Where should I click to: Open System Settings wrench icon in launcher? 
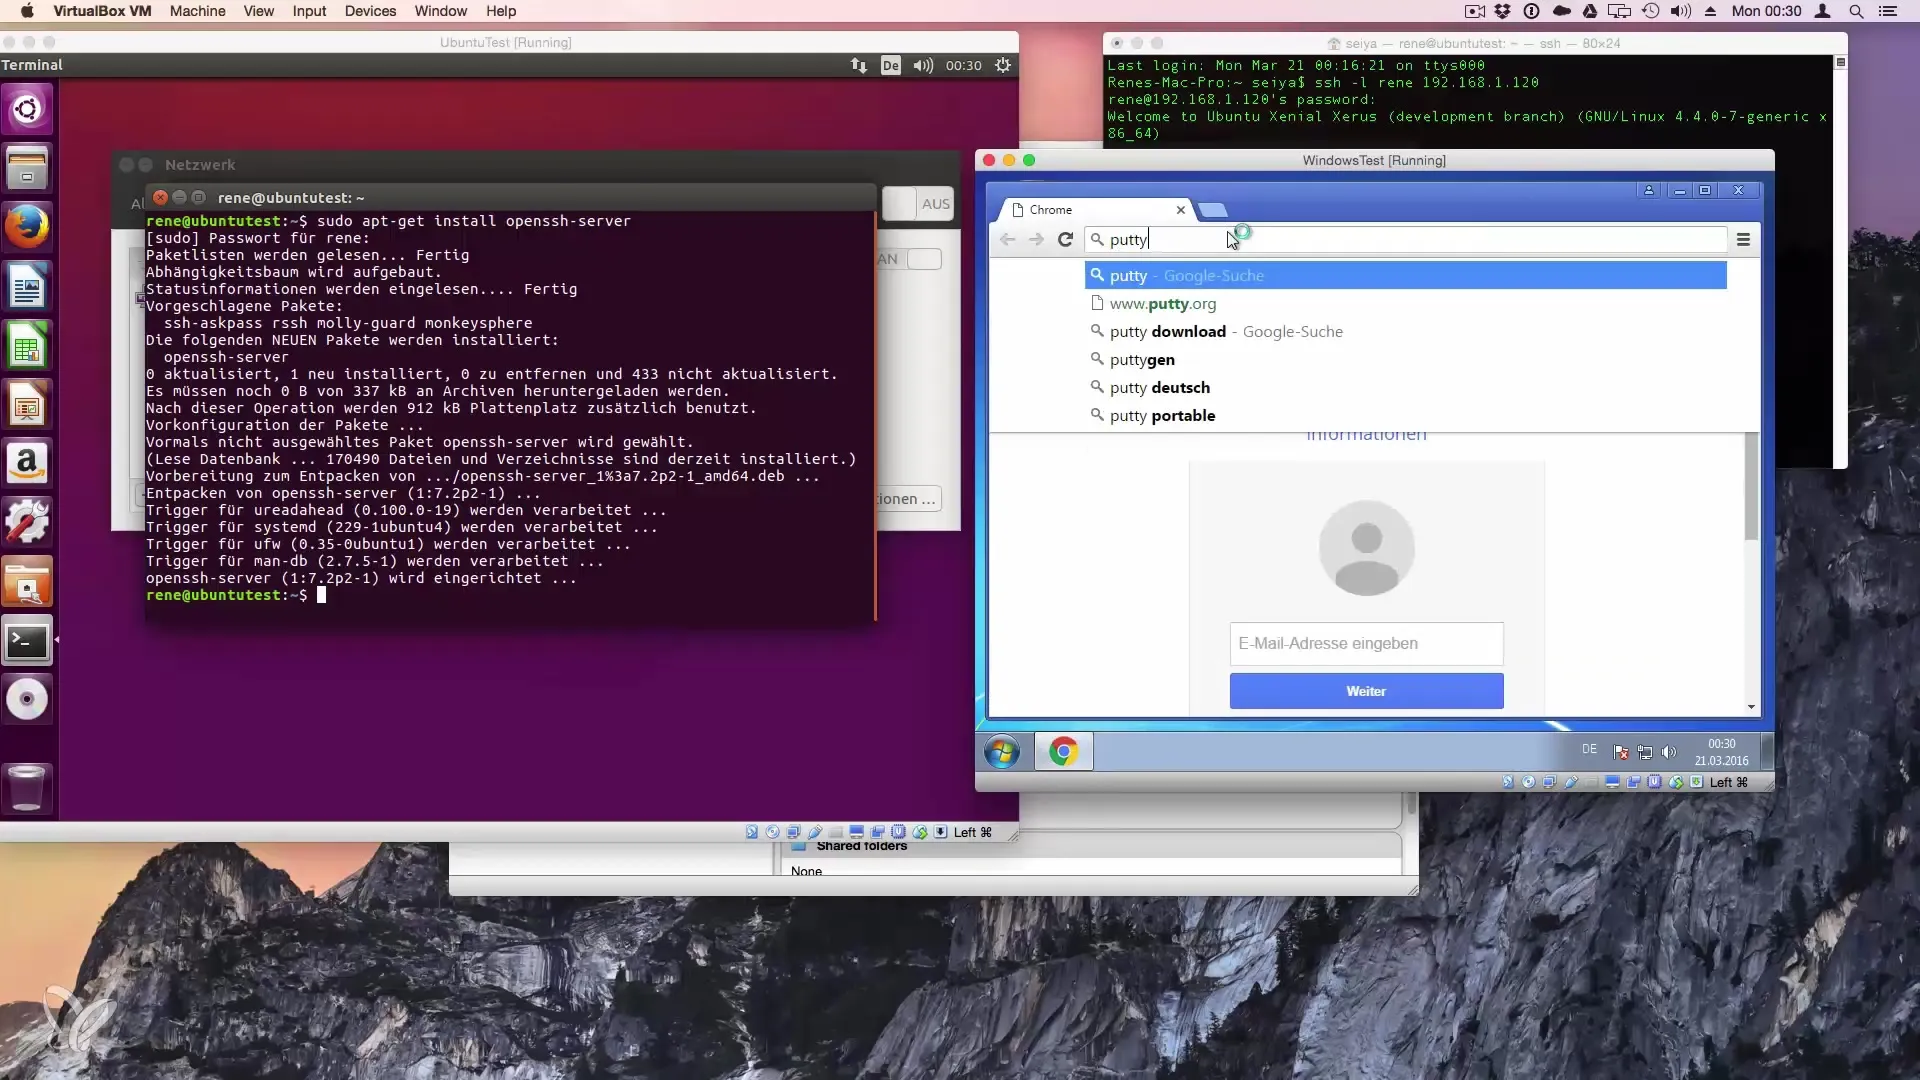pos(27,522)
